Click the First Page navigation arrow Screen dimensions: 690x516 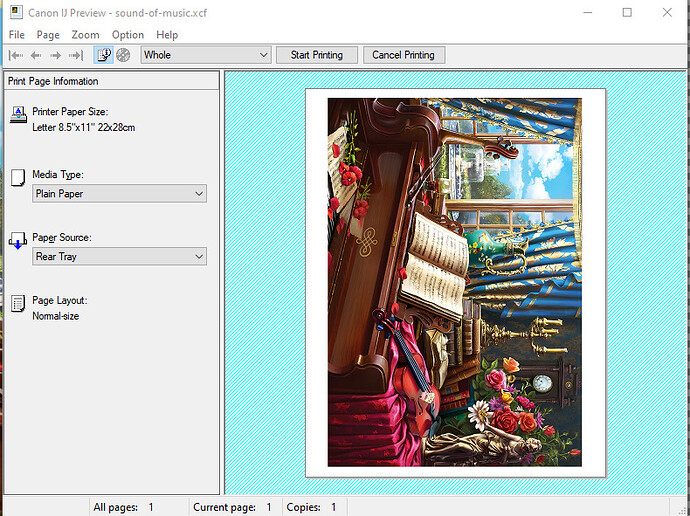click(x=16, y=55)
